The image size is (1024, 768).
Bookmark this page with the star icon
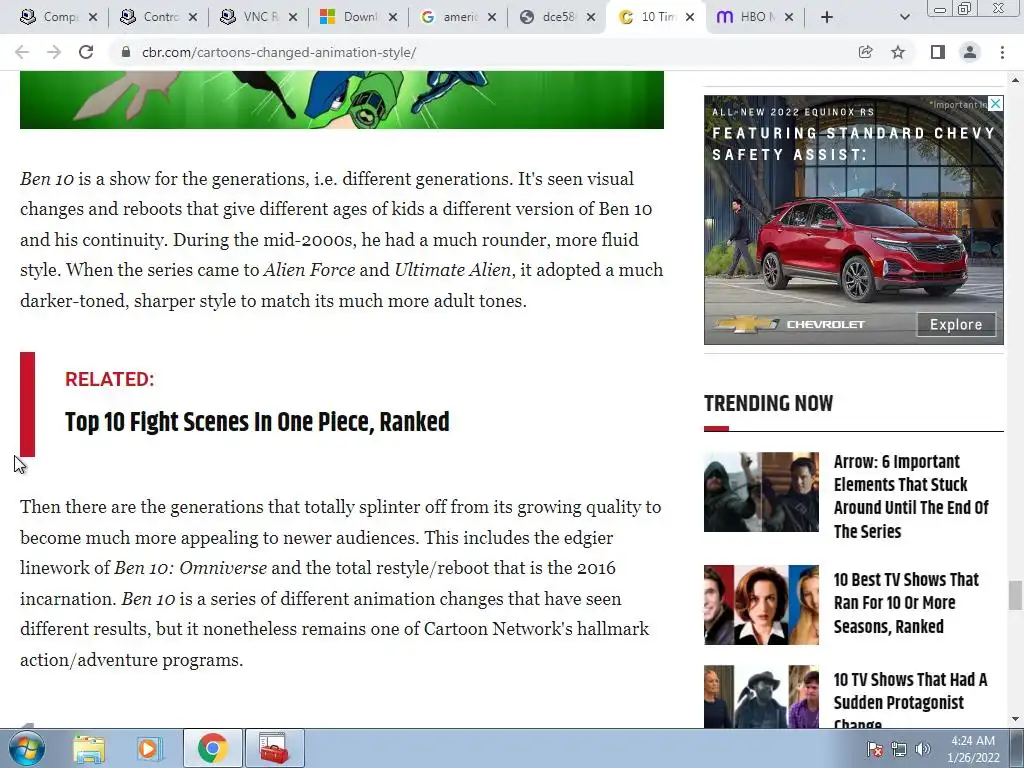(898, 52)
